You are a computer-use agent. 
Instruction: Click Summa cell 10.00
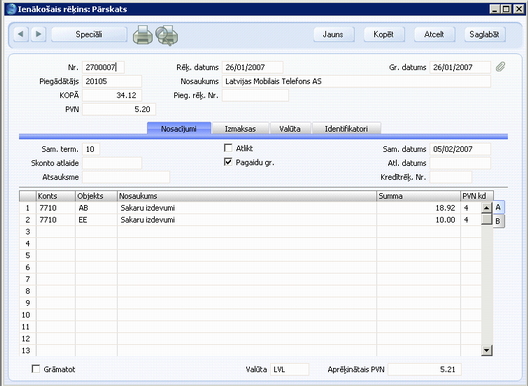click(419, 220)
